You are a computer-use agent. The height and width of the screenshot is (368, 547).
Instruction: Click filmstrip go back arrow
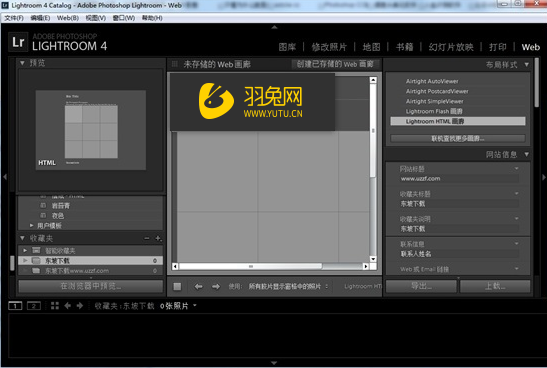[68, 306]
